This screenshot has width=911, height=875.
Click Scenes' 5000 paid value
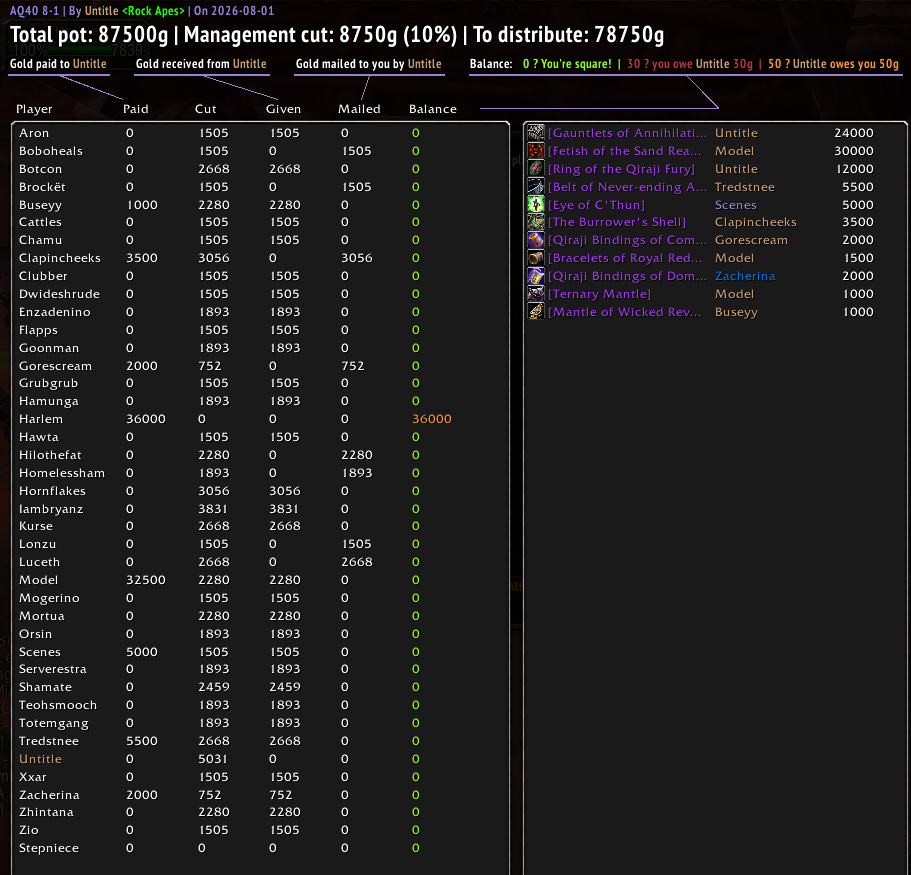tap(142, 652)
